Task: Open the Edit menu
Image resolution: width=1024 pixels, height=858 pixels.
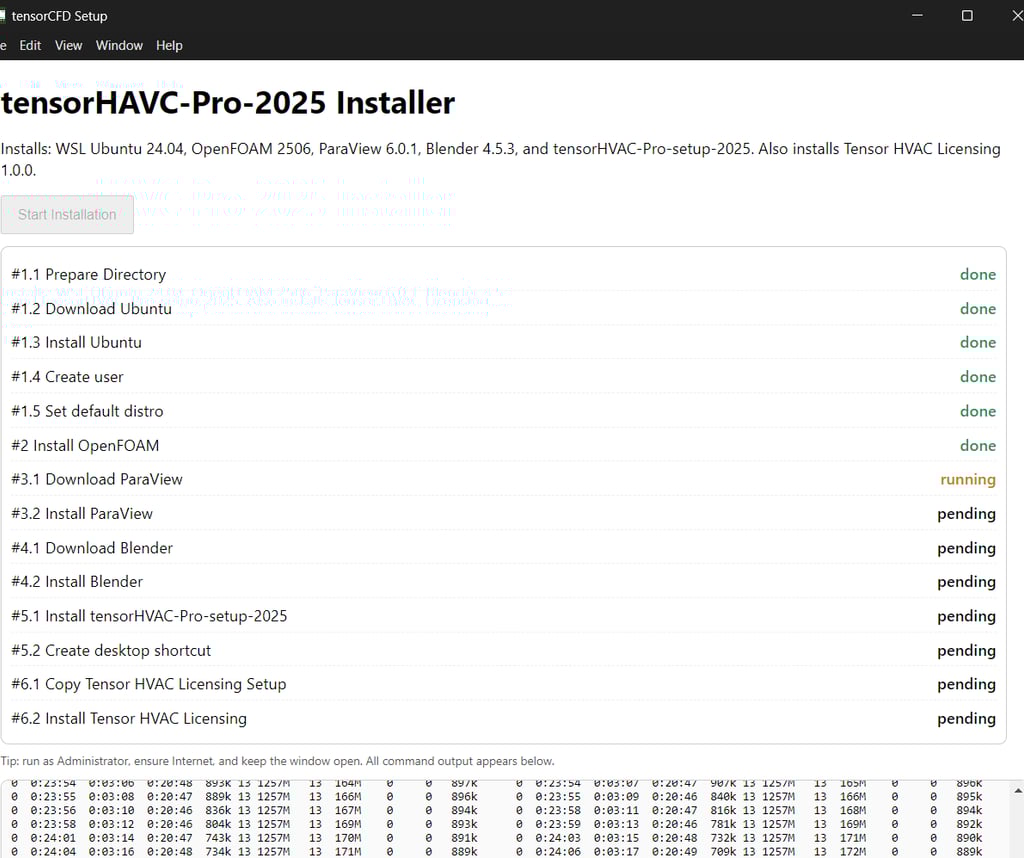Action: 30,46
